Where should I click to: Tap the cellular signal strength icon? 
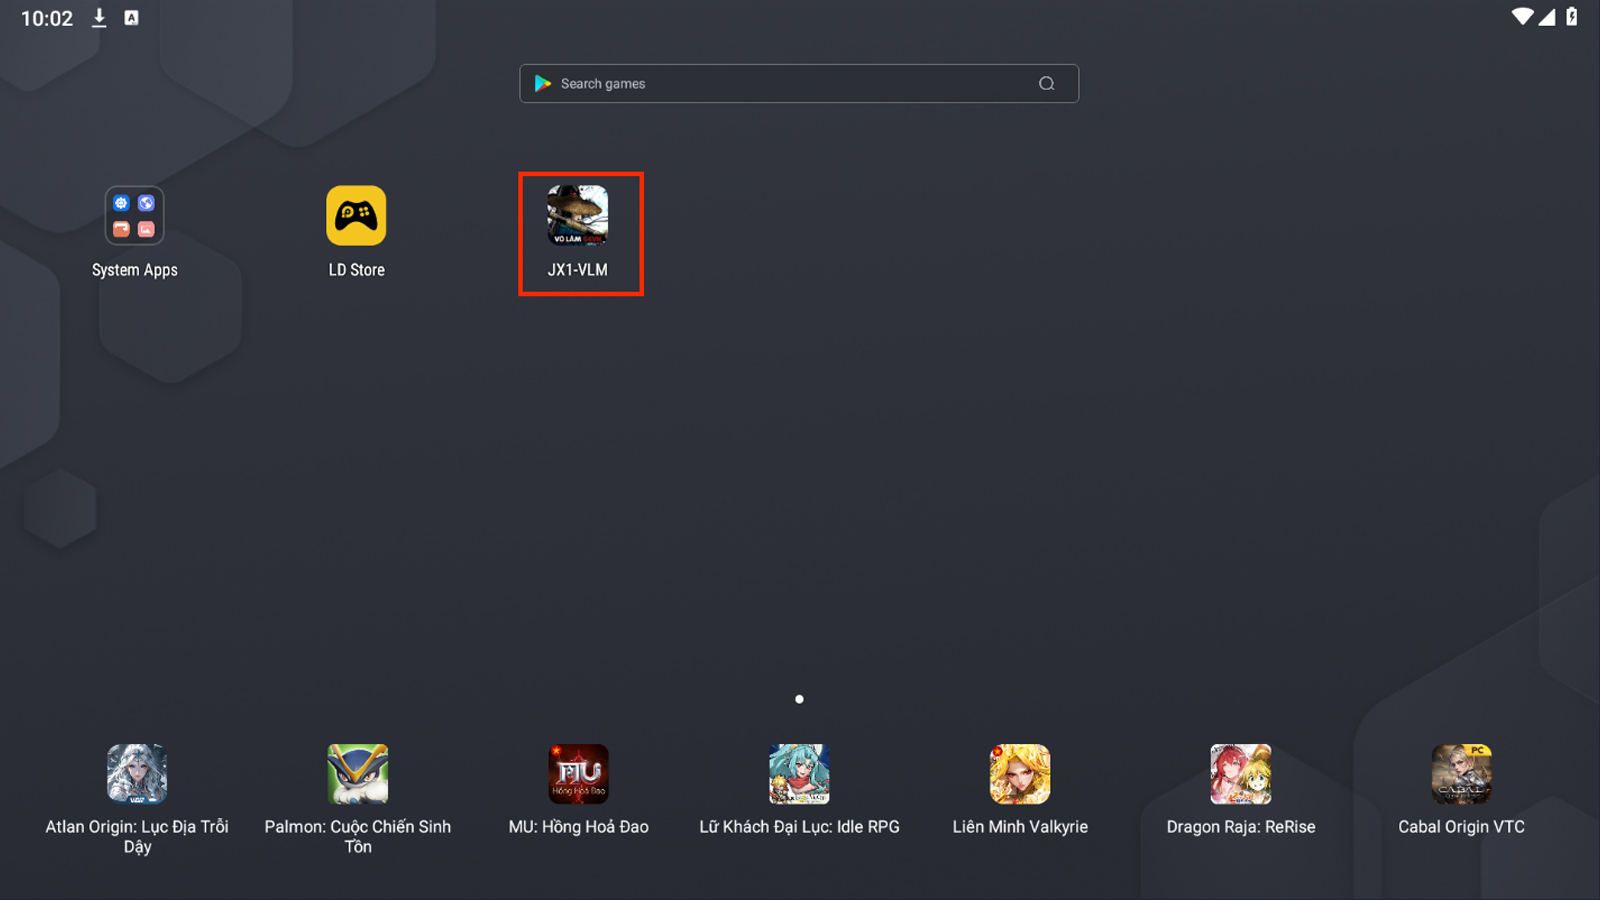point(1547,17)
